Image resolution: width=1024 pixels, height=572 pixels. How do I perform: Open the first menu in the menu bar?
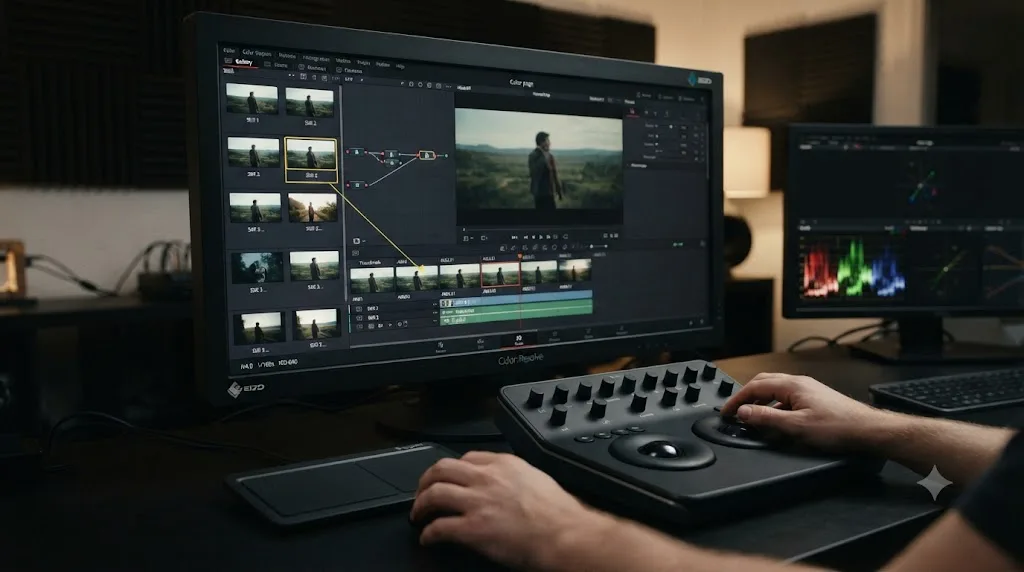tap(229, 51)
